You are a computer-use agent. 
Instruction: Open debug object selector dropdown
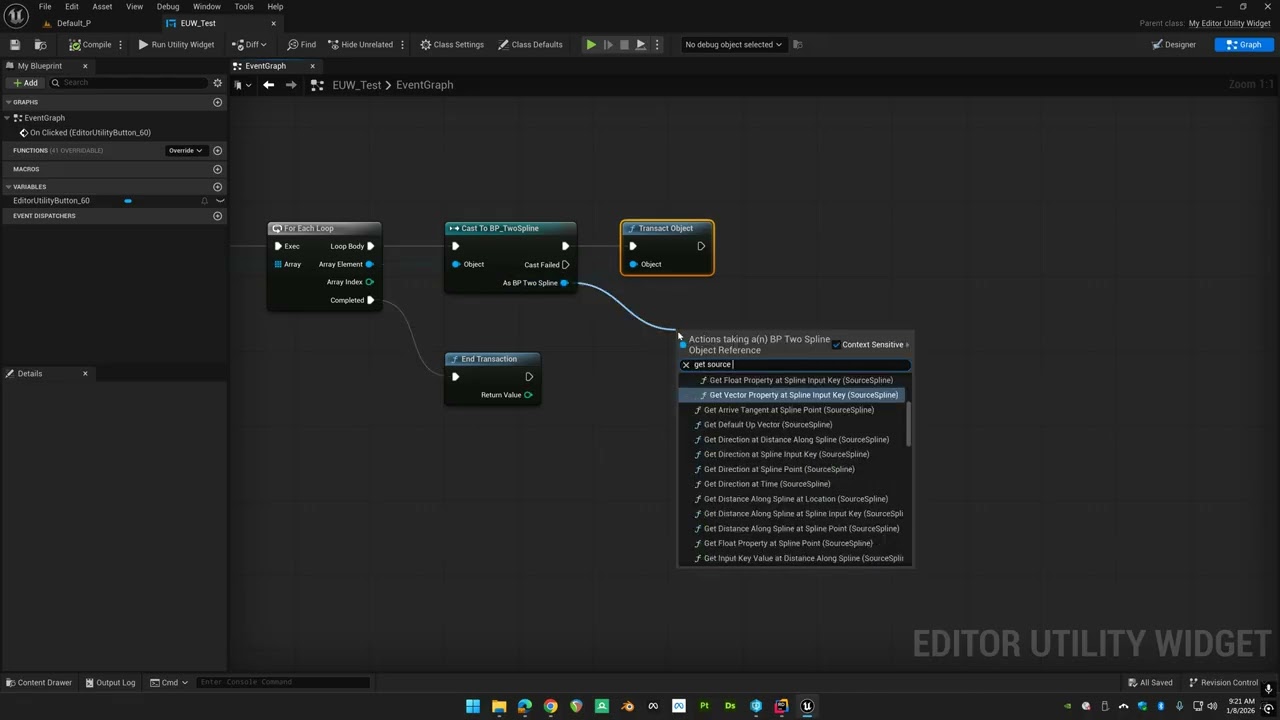pos(733,44)
